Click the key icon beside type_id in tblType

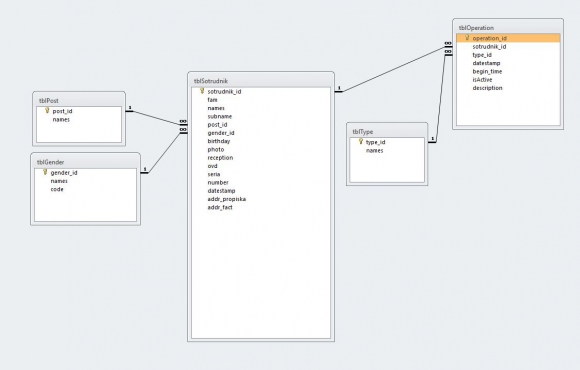coord(361,141)
